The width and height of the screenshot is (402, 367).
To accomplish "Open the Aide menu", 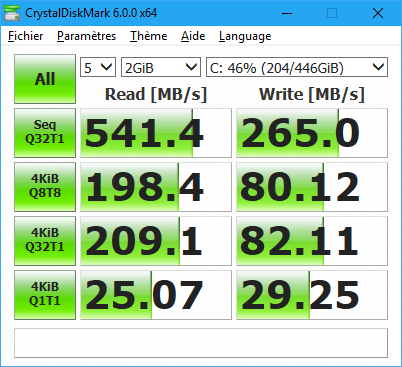I will 193,36.
